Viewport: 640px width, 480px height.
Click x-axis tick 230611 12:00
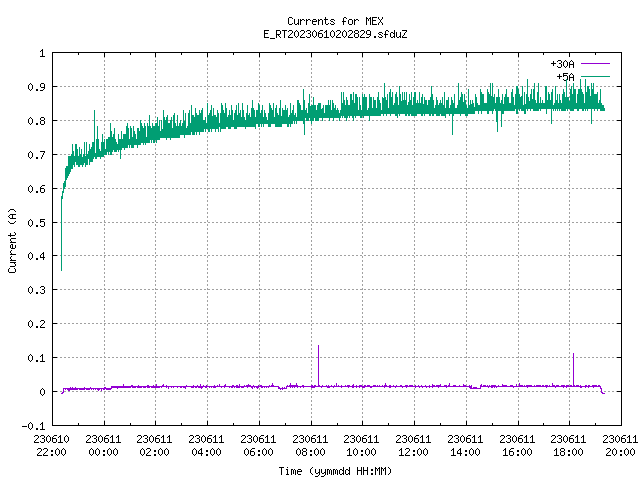click(x=413, y=445)
